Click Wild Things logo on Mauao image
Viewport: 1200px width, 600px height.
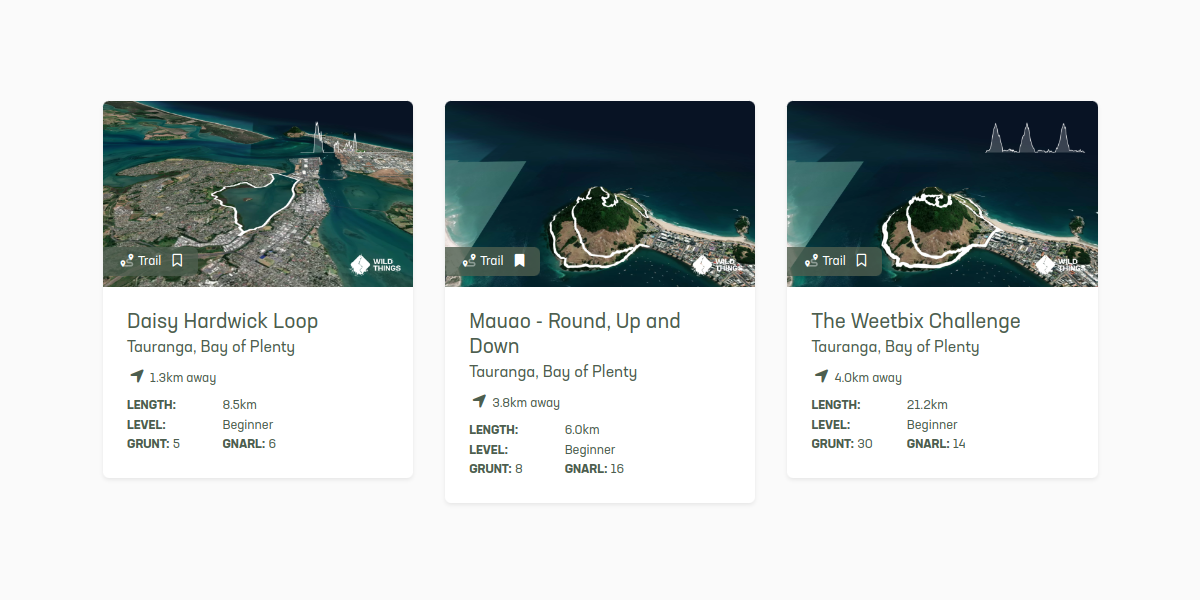pos(718,265)
